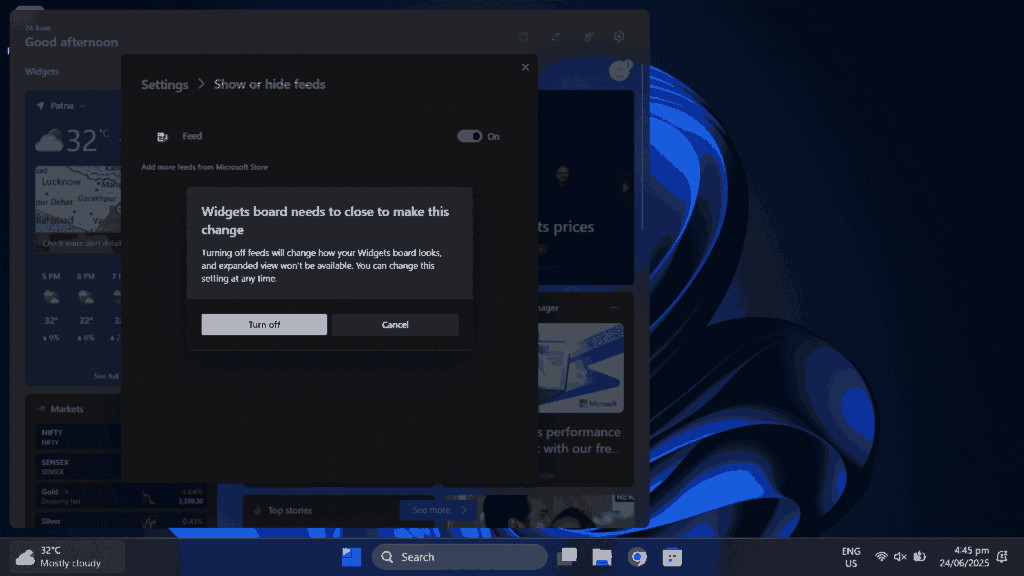The height and width of the screenshot is (576, 1024).
Task: Click the muted volume icon
Action: pos(900,557)
